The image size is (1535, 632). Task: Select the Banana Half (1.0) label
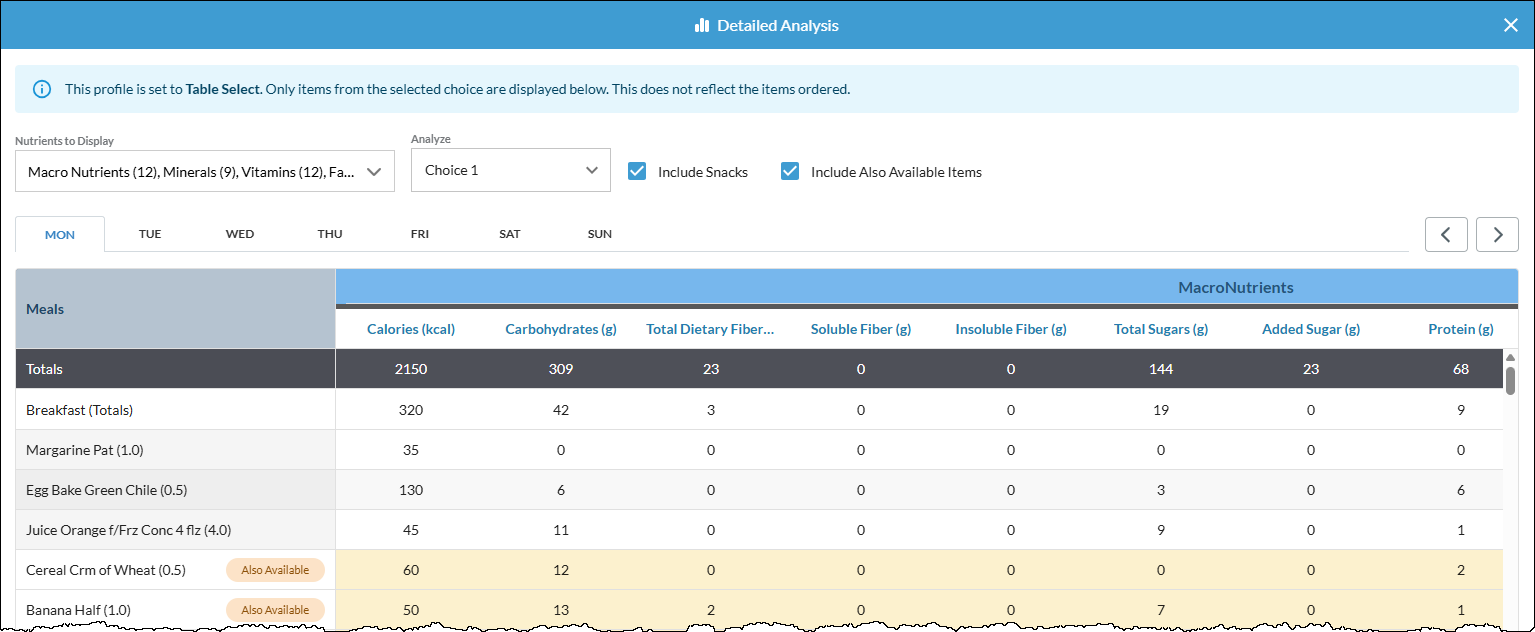tap(78, 610)
